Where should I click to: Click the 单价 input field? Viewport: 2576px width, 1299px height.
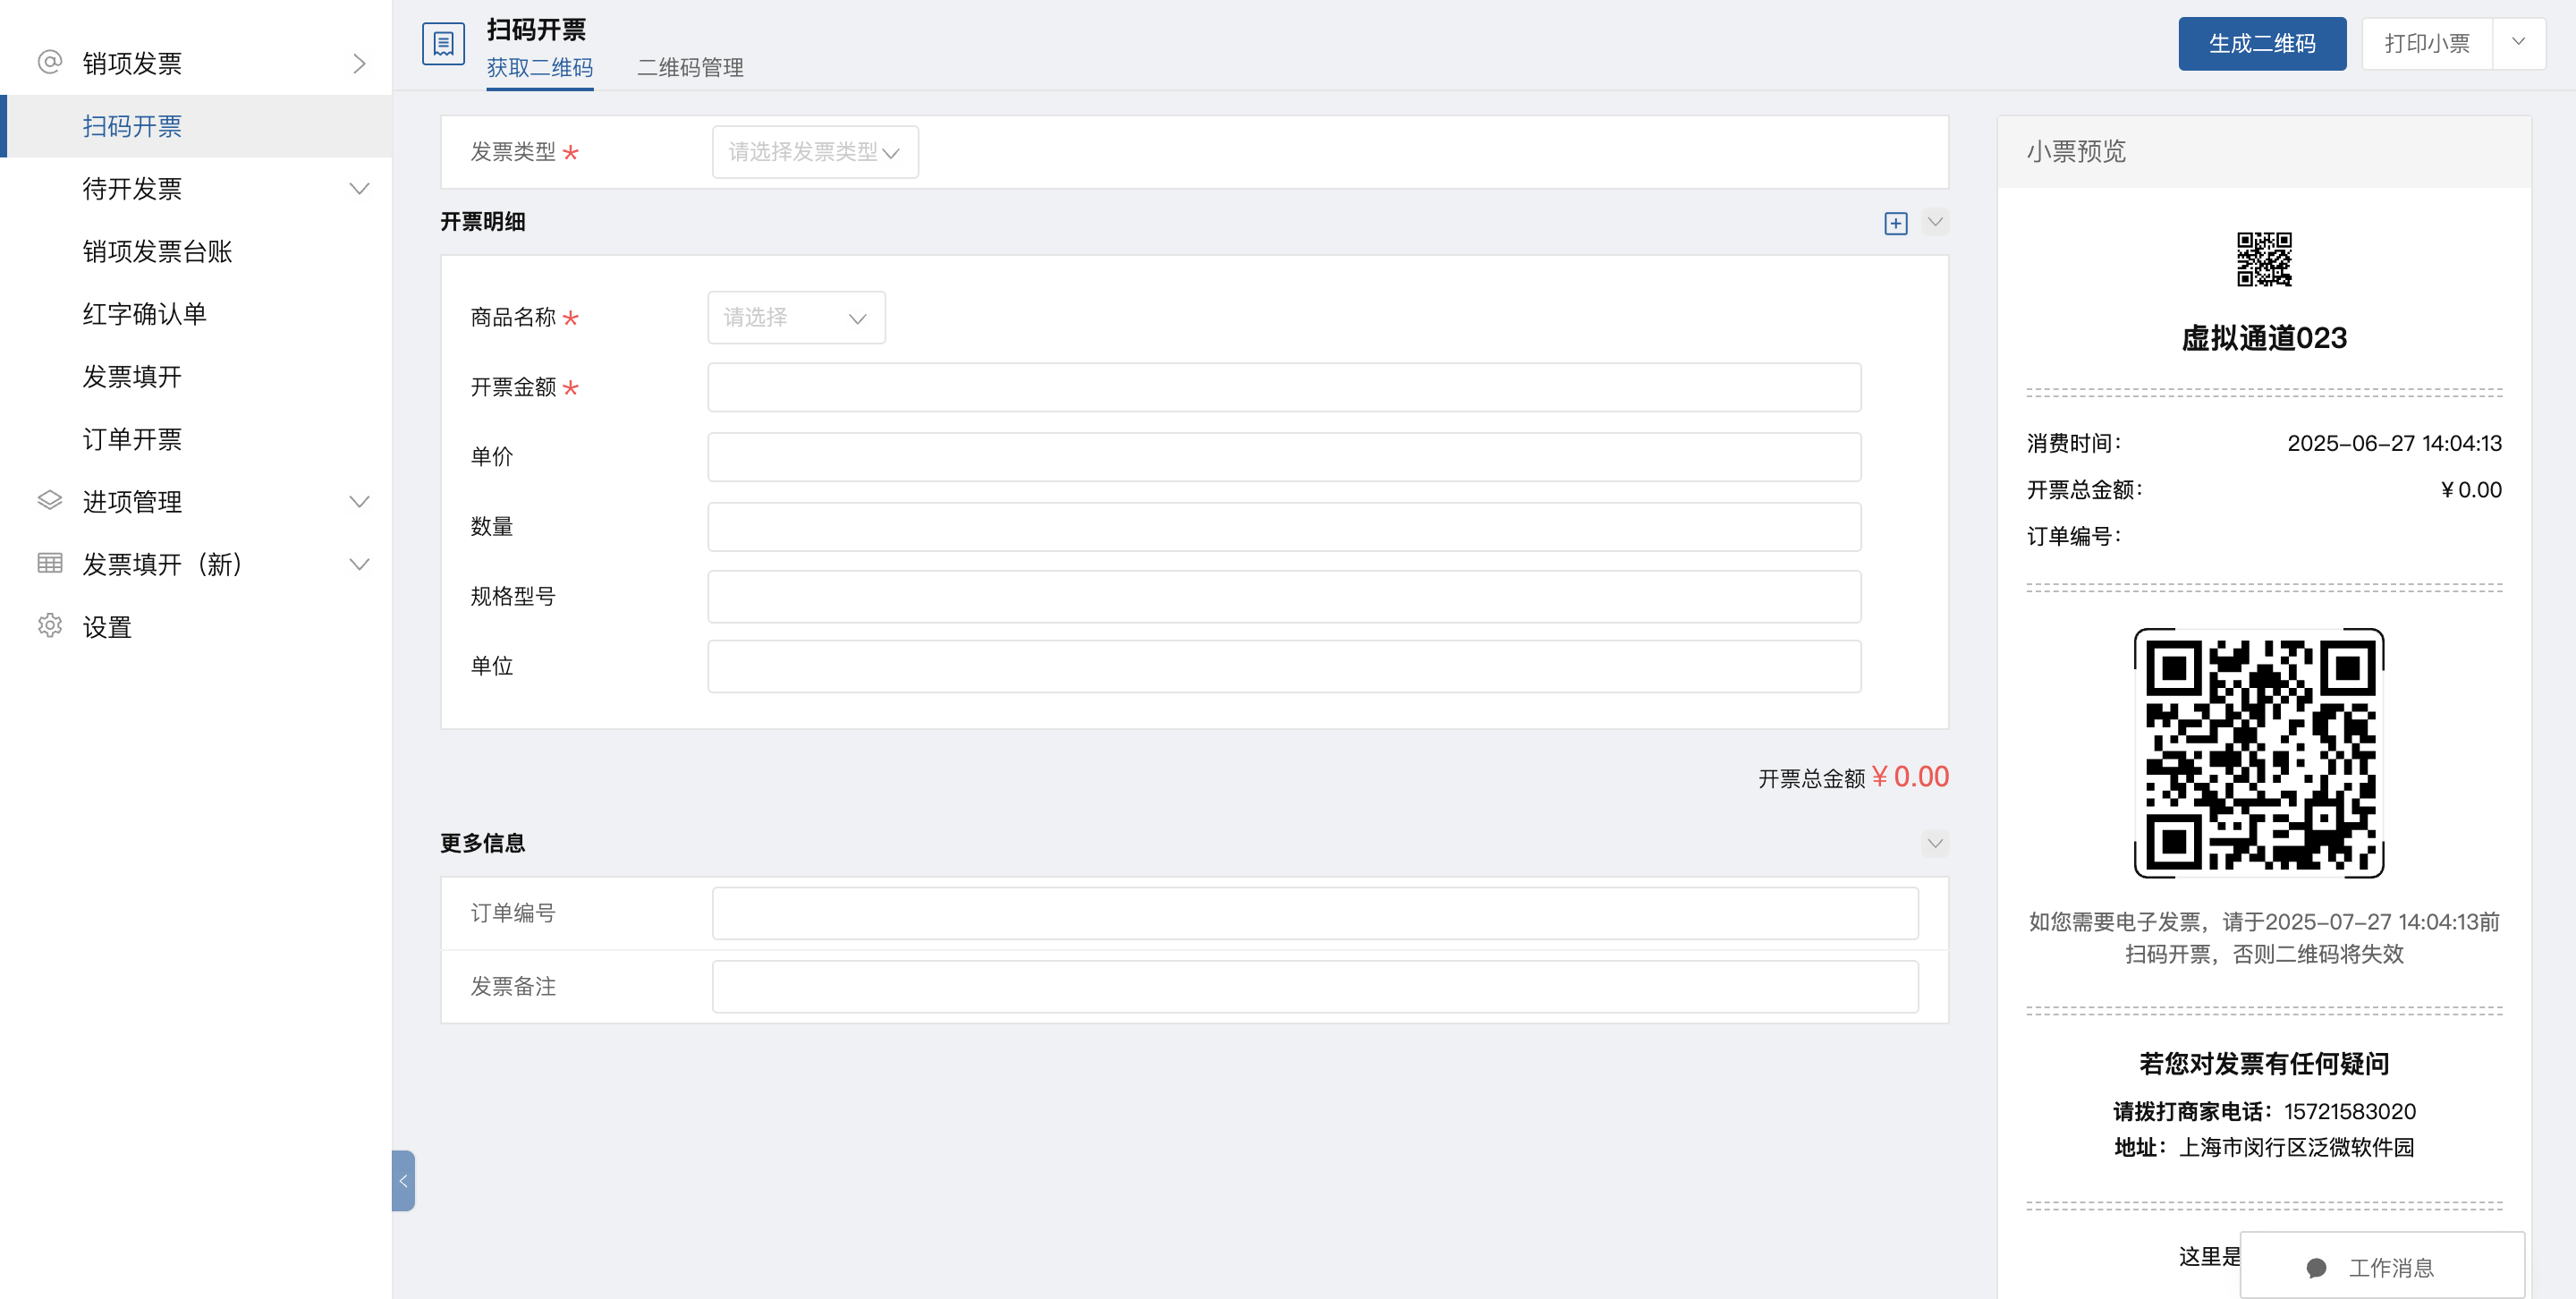(x=1284, y=457)
